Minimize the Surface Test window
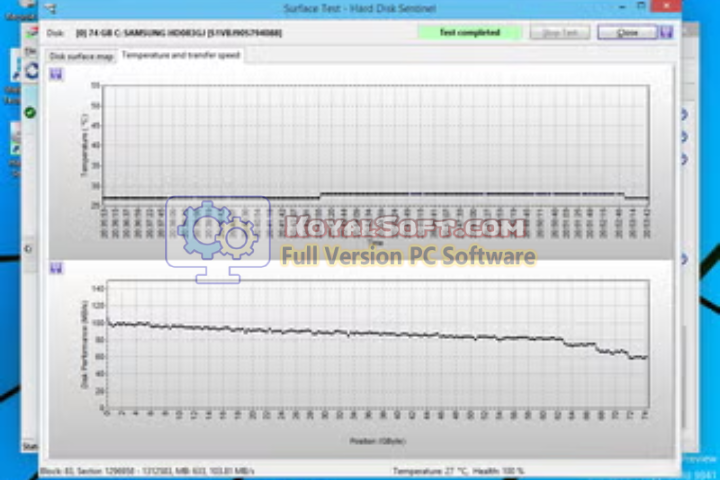This screenshot has width=720, height=480. click(622, 7)
